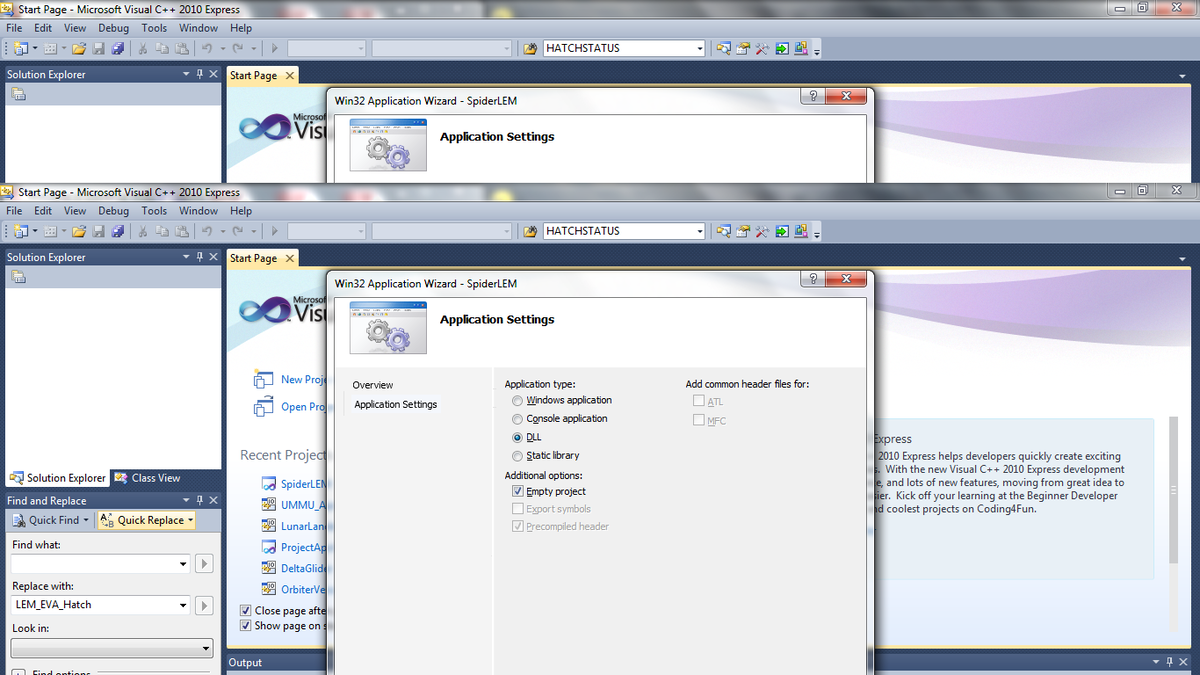Open Output panel window position menu
The image size is (1200, 675).
pyautogui.click(x=1157, y=662)
